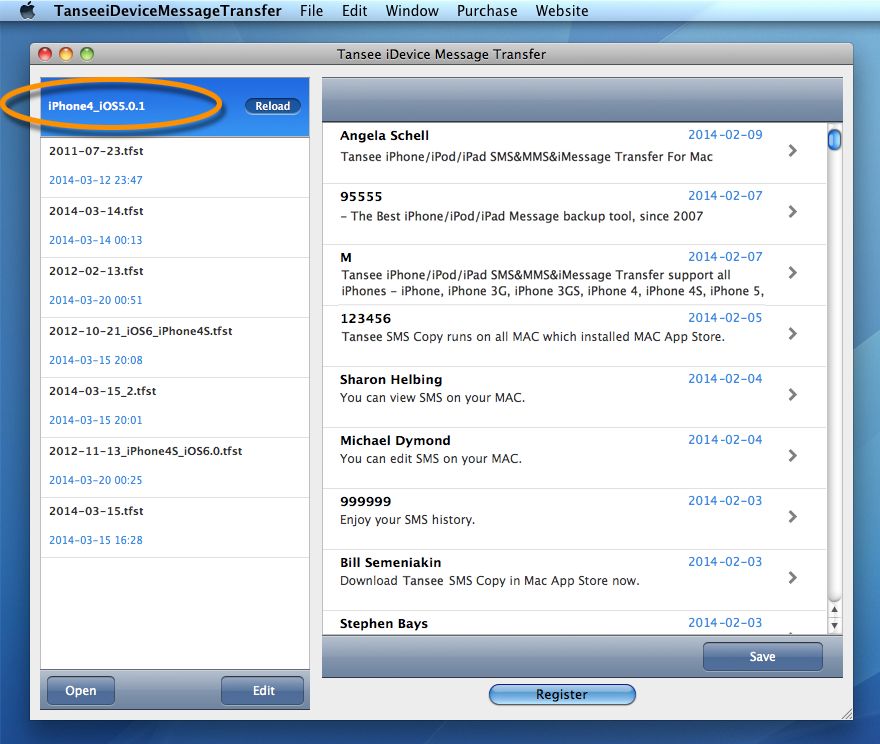The height and width of the screenshot is (744, 880).
Task: Expand the M conversation chevron
Action: 792,273
